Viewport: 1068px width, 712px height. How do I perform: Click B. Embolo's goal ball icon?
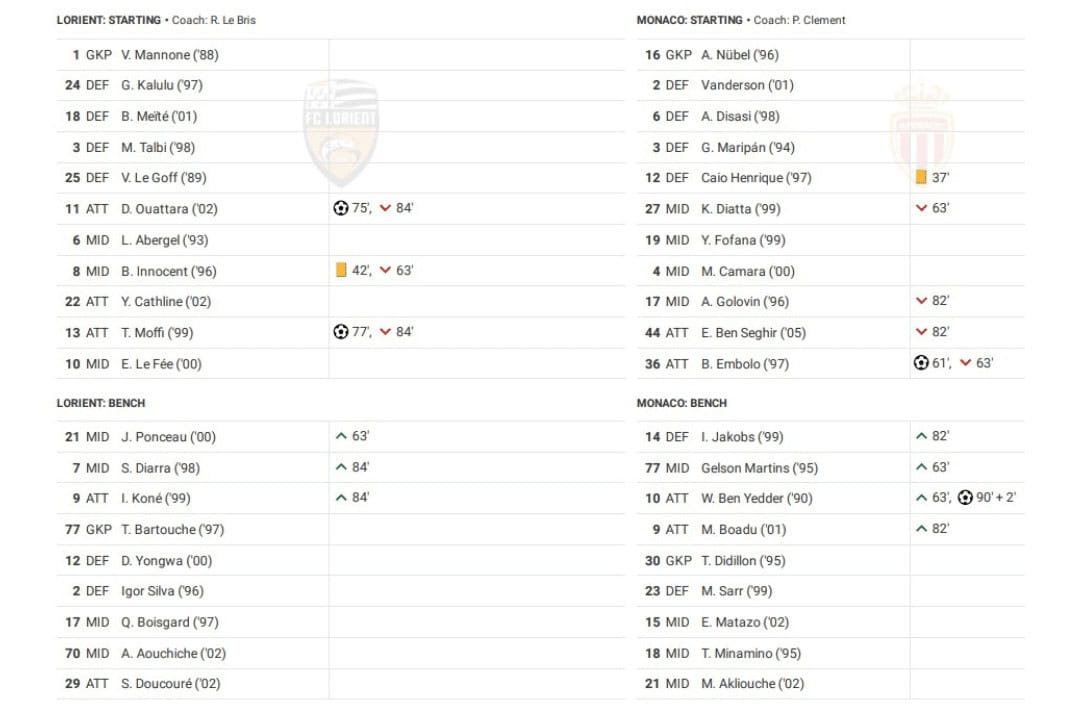(921, 363)
